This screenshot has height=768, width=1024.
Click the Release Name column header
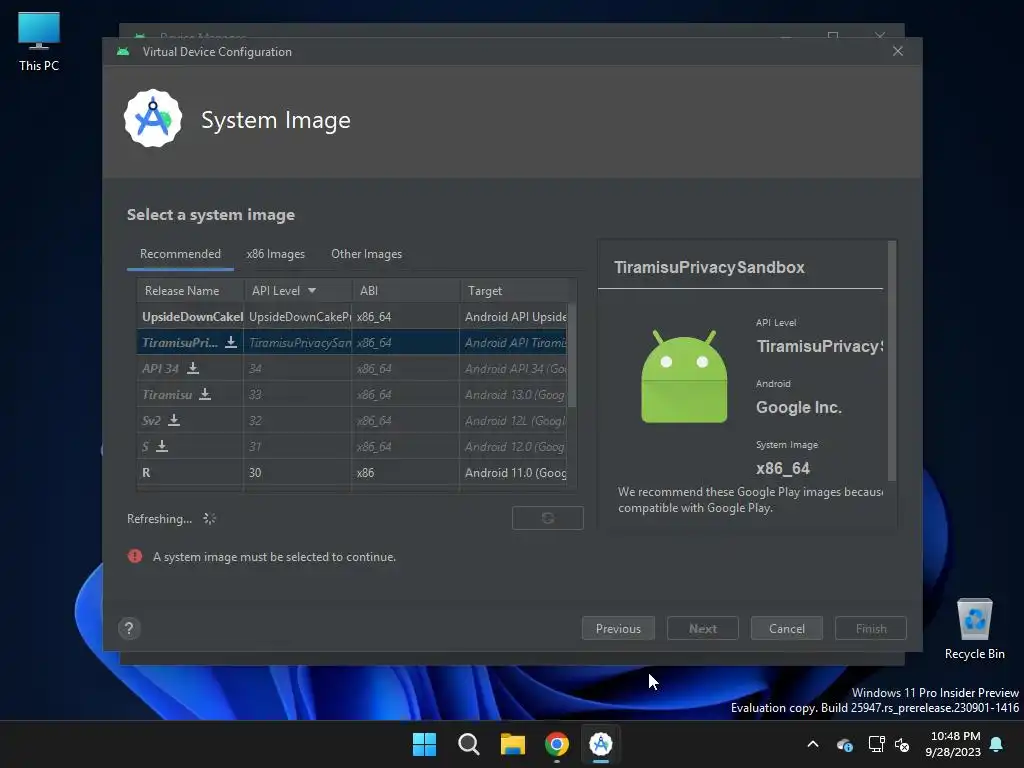[190, 291]
